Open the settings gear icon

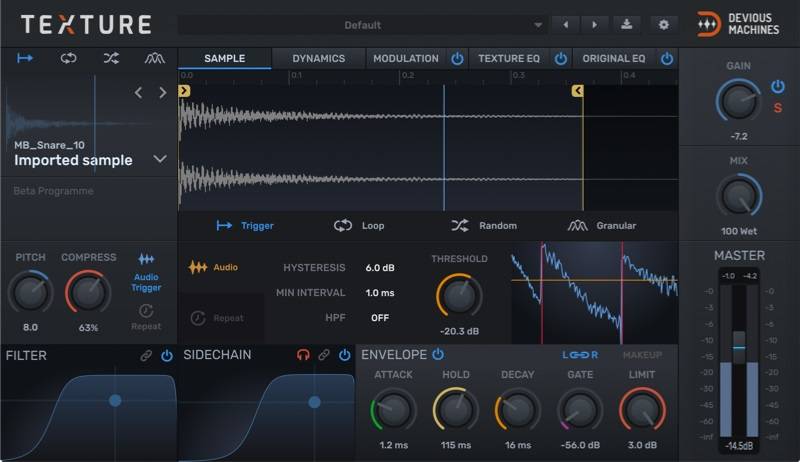662,24
